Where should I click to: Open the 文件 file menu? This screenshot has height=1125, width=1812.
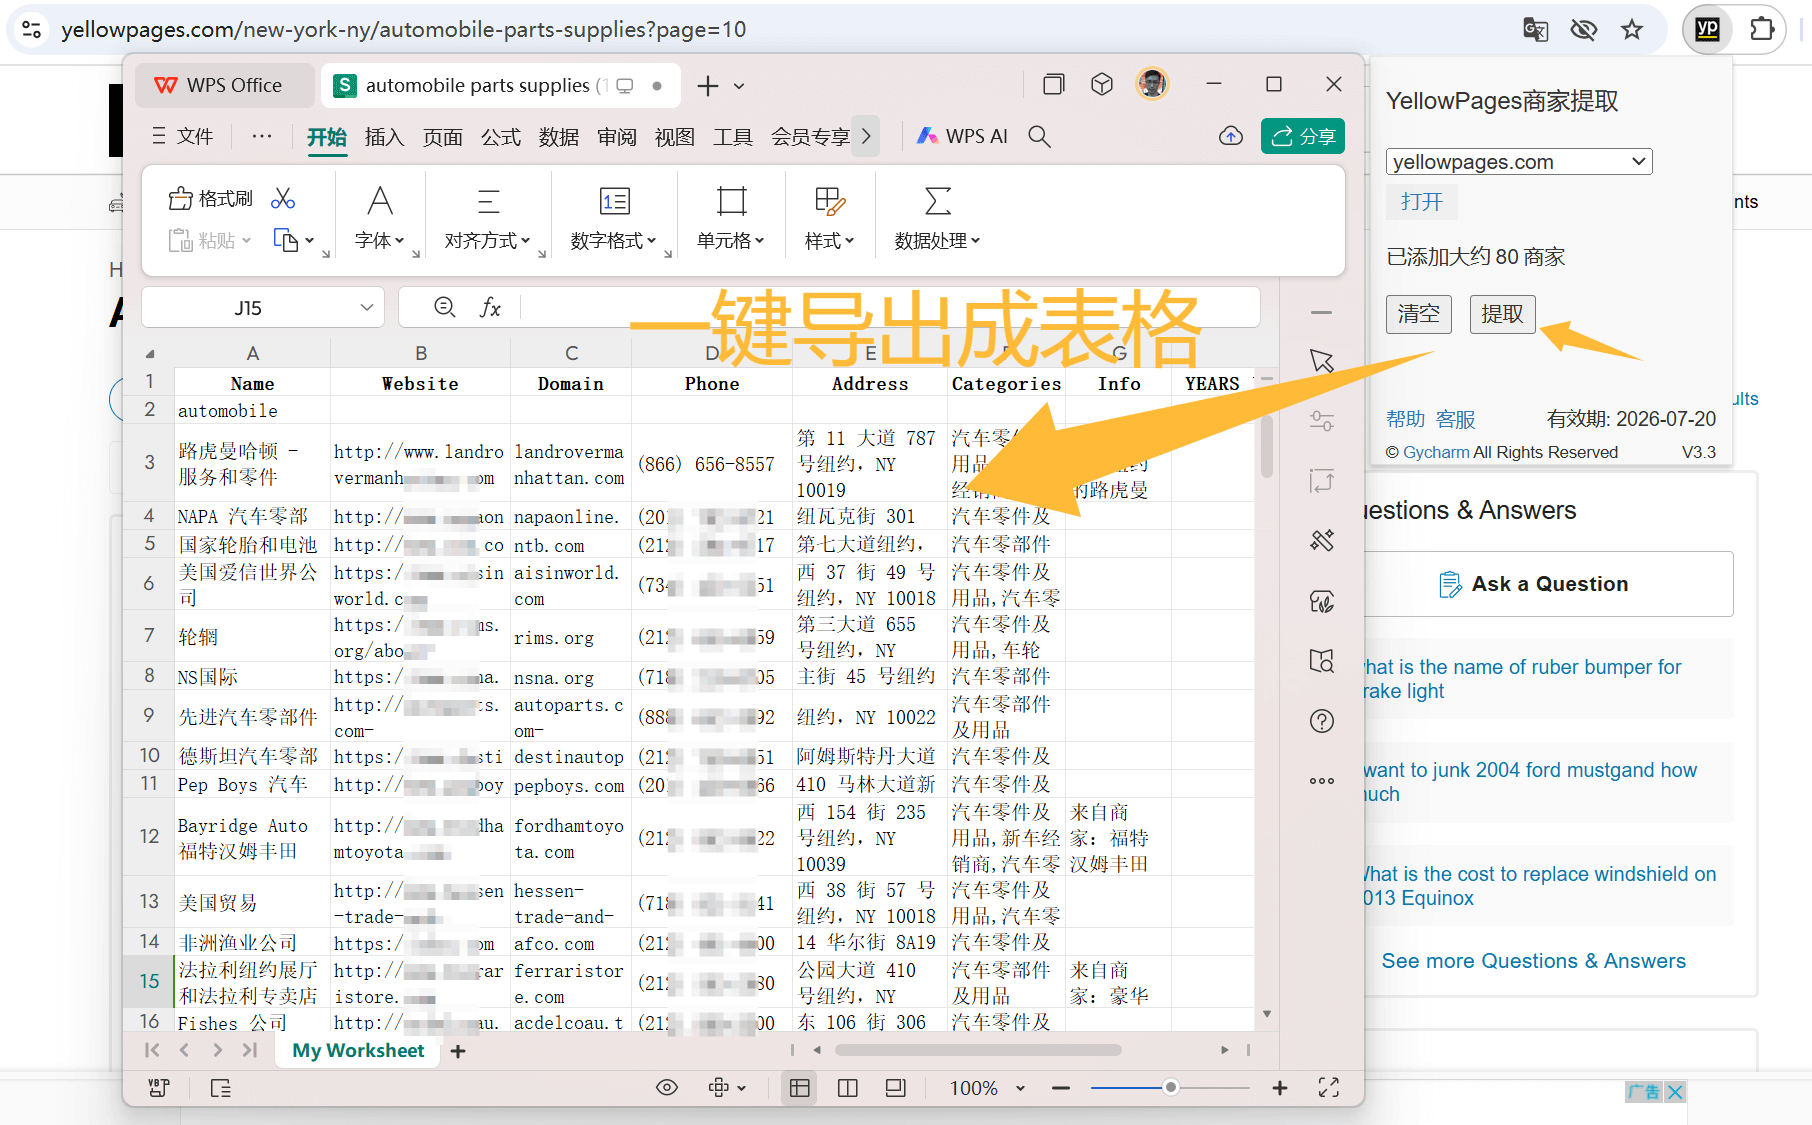coord(183,136)
